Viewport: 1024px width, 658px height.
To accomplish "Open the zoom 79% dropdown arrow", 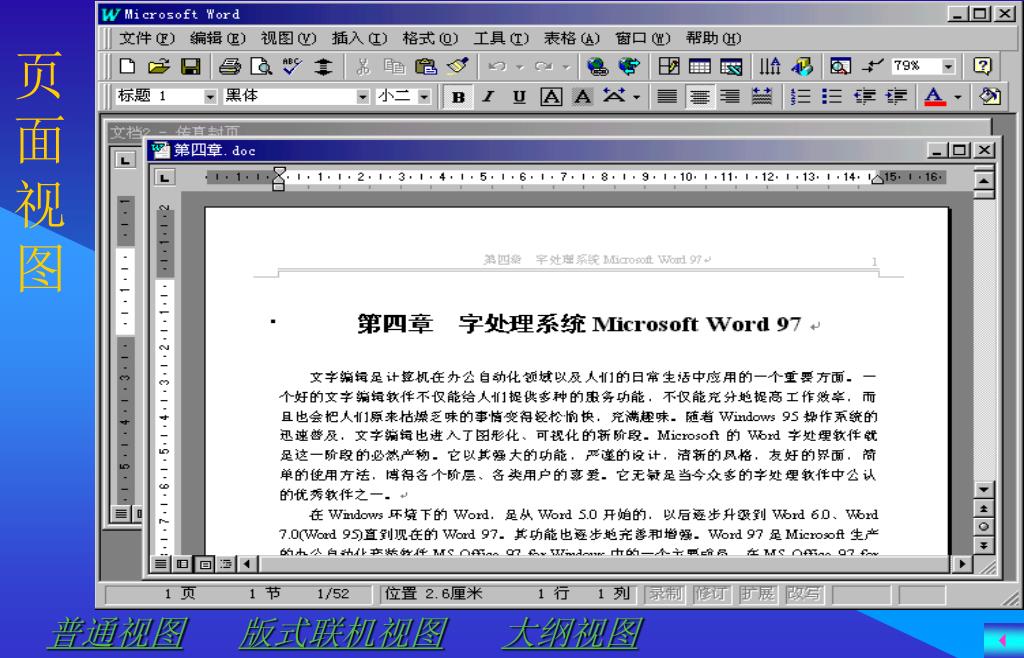I will [x=948, y=66].
